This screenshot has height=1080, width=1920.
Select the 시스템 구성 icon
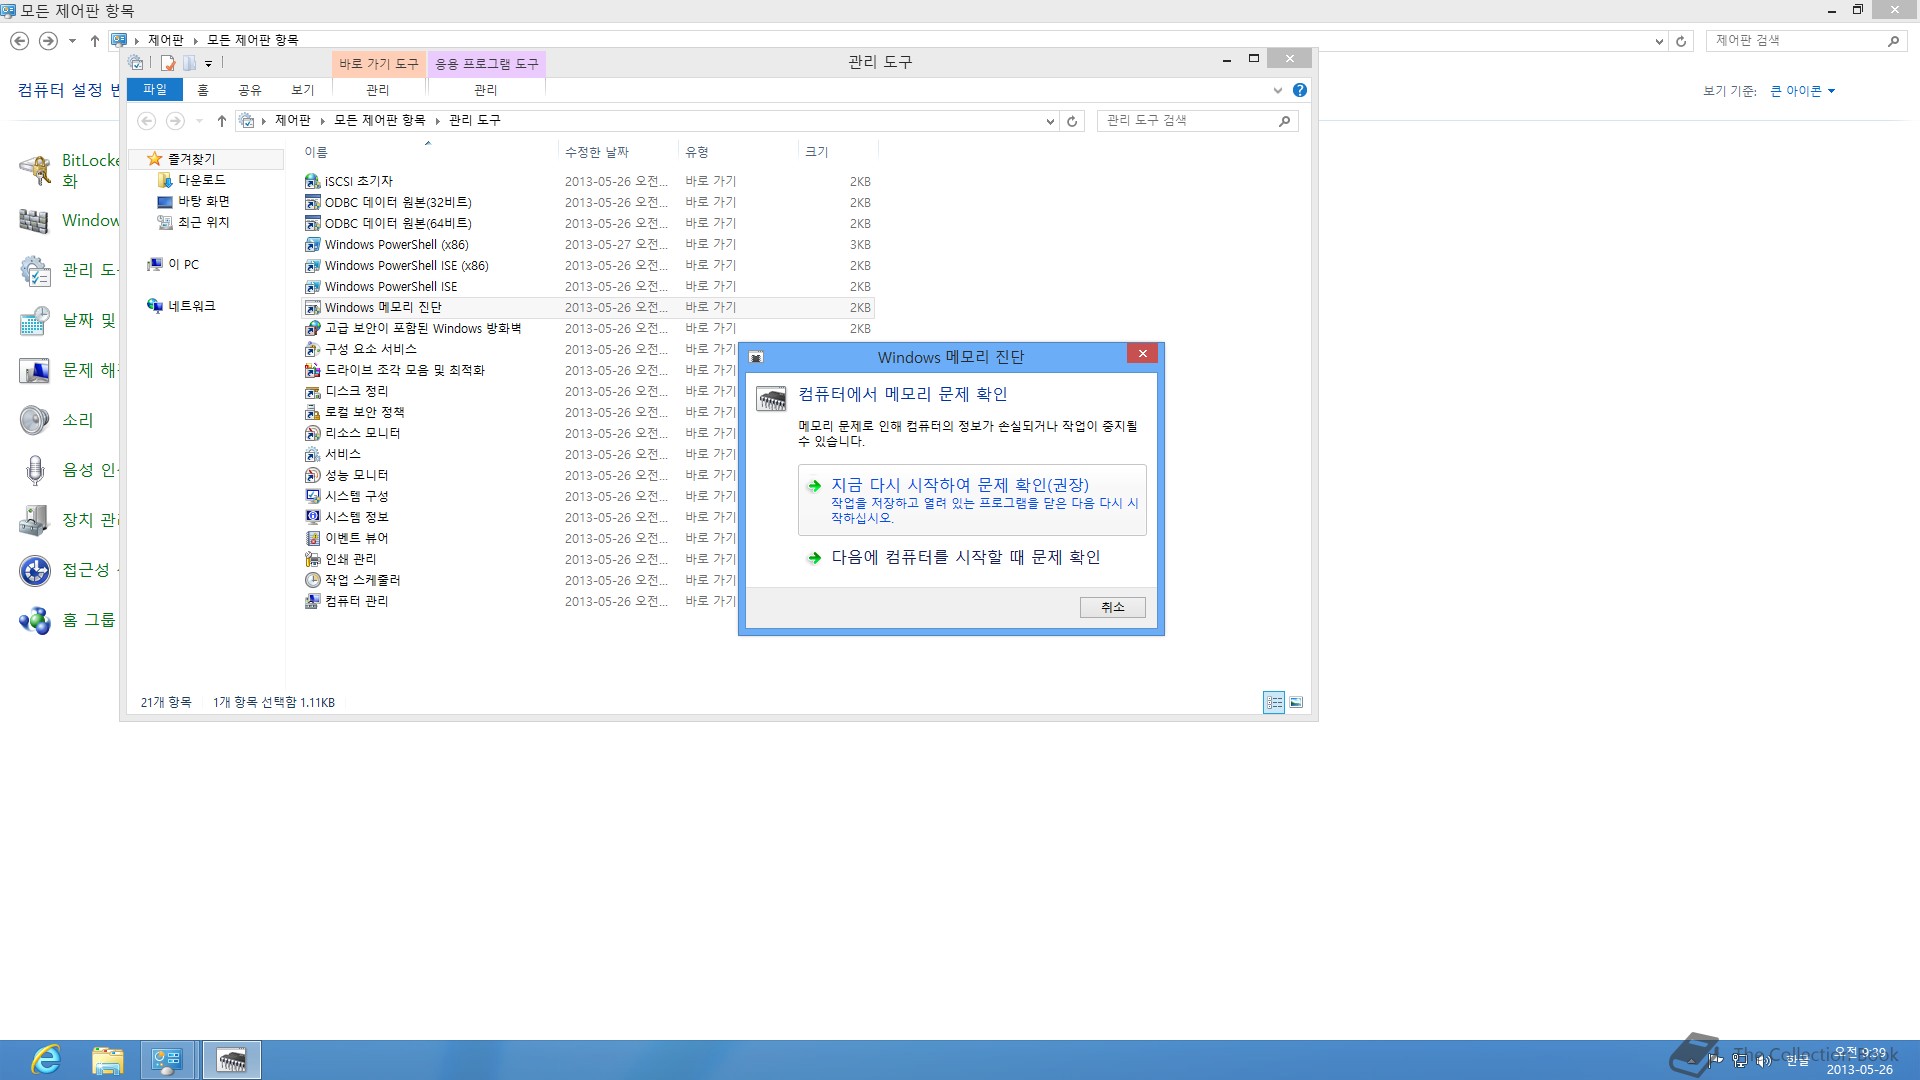[x=312, y=496]
